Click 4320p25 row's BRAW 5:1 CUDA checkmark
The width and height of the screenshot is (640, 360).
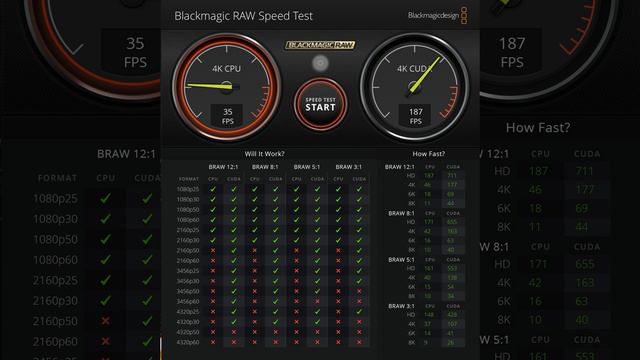pyautogui.click(x=317, y=311)
